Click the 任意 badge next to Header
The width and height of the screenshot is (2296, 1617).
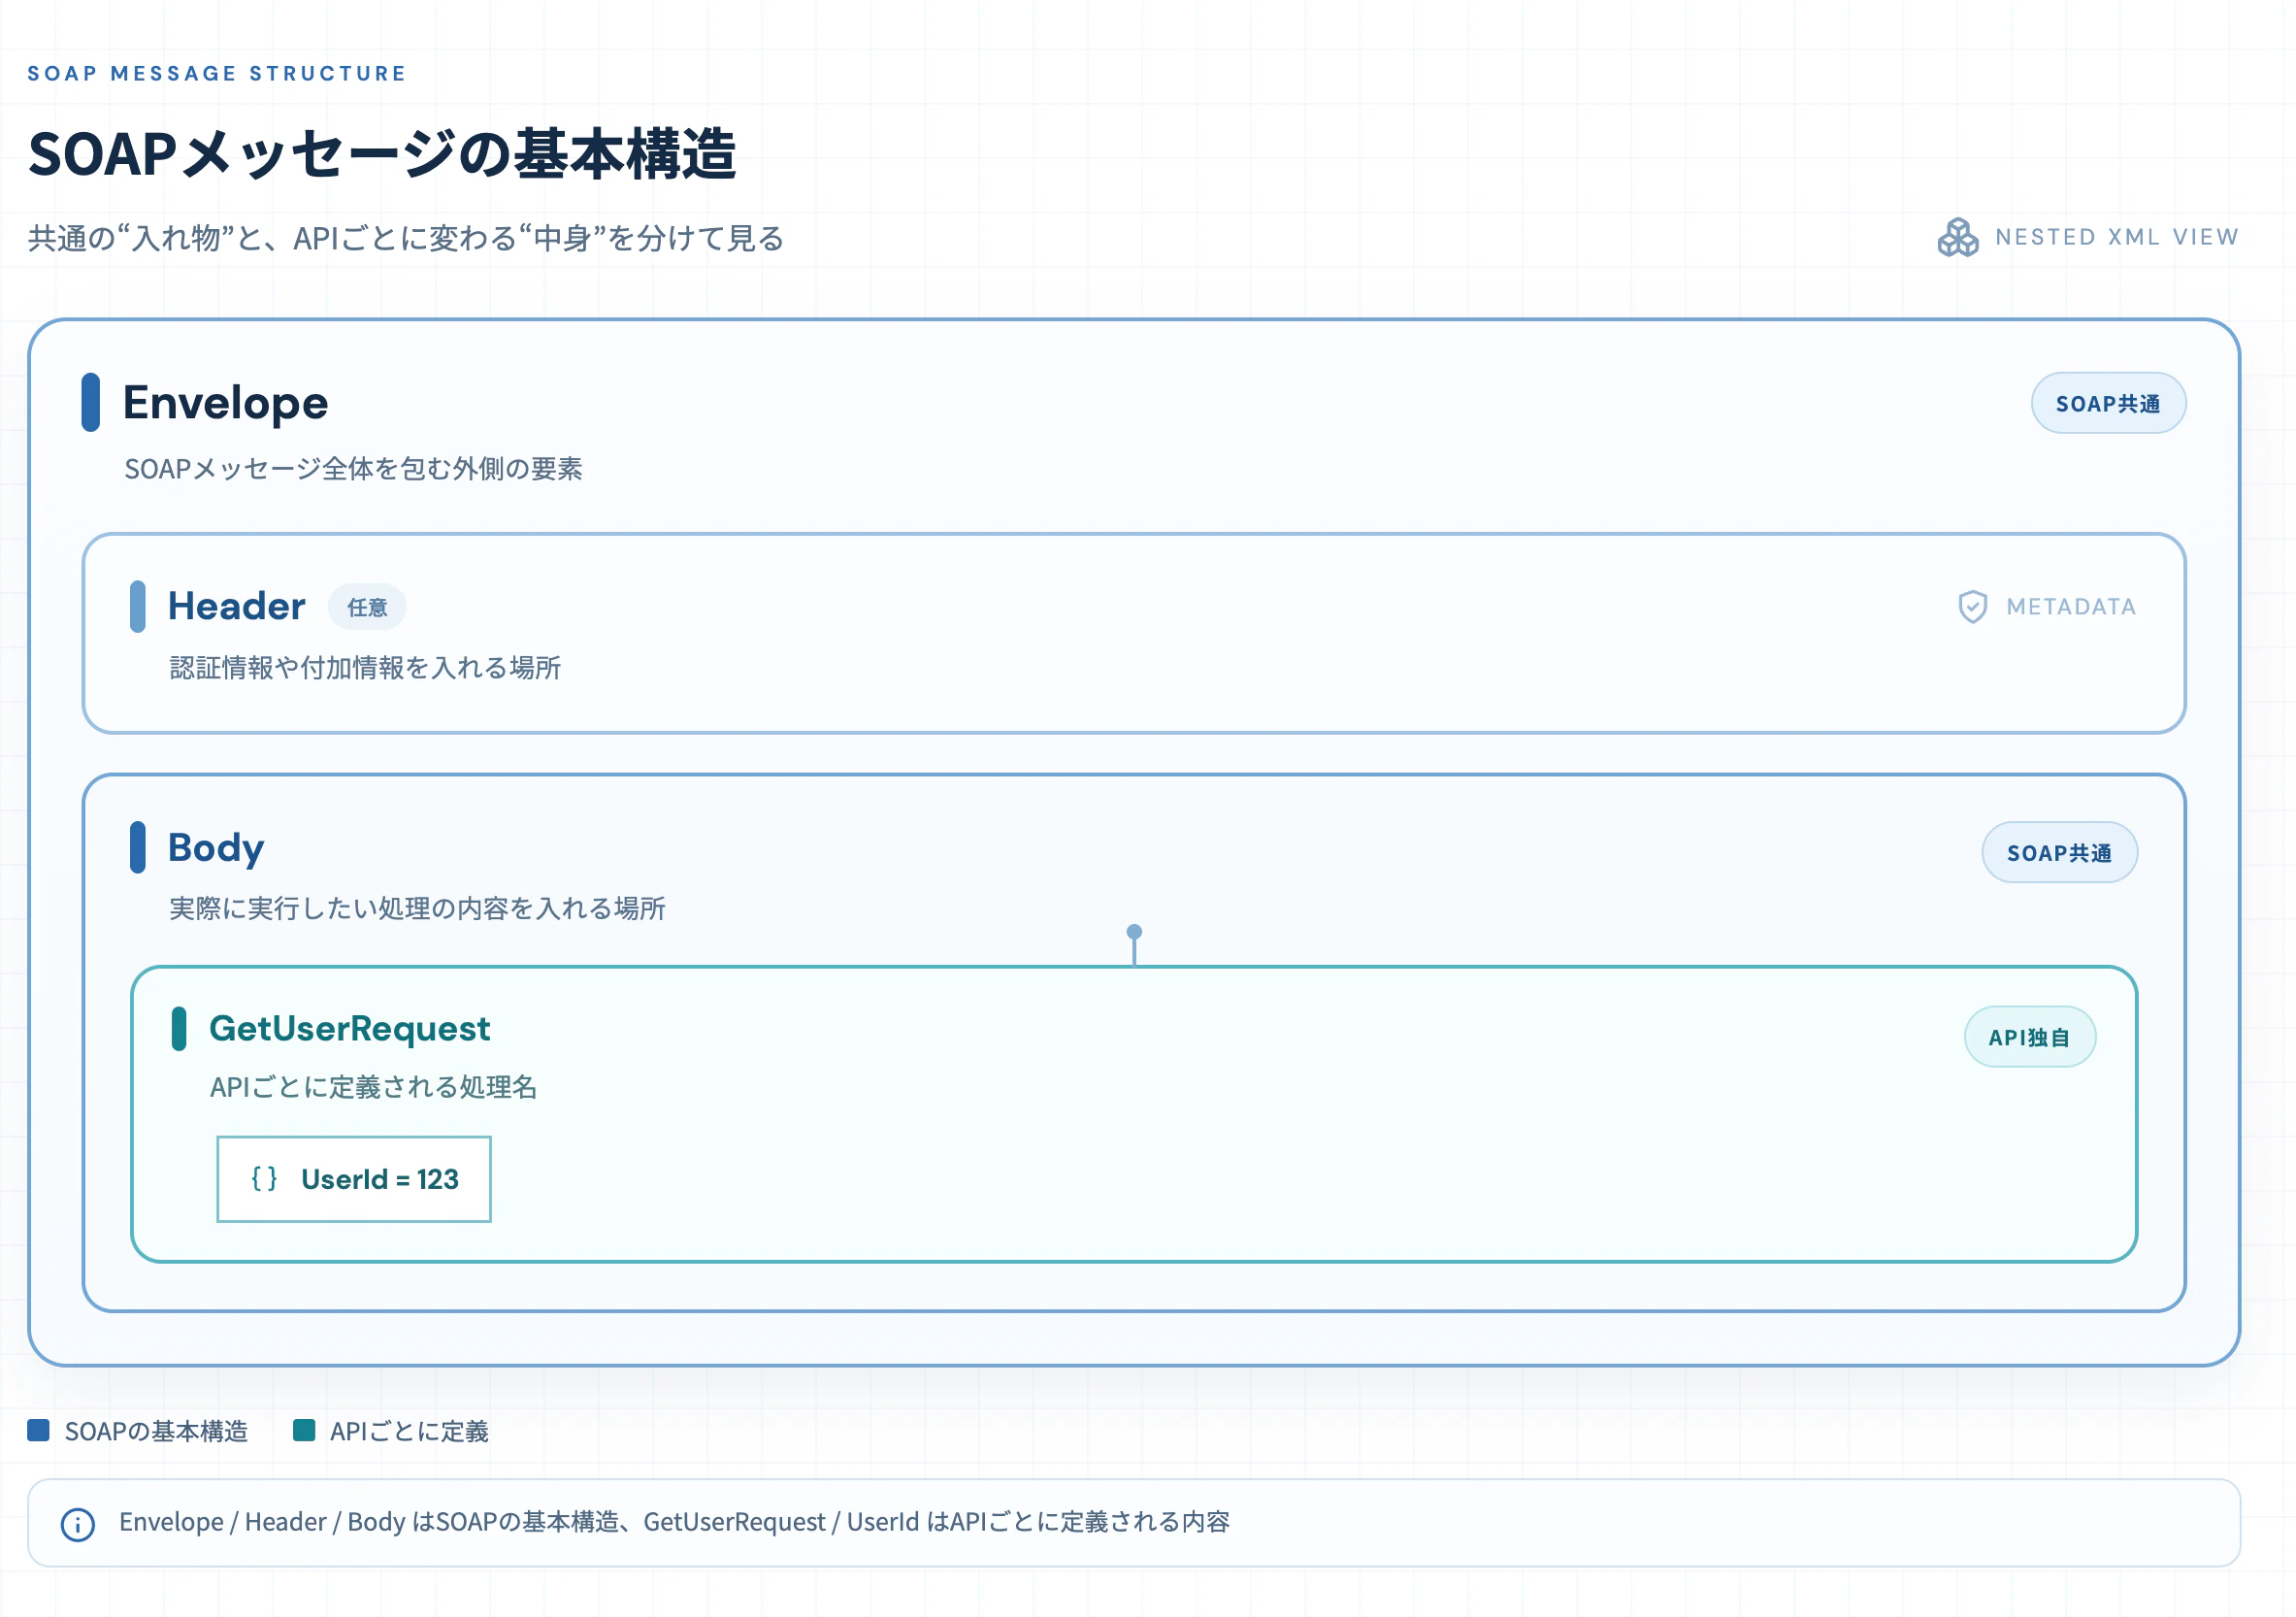tap(367, 607)
